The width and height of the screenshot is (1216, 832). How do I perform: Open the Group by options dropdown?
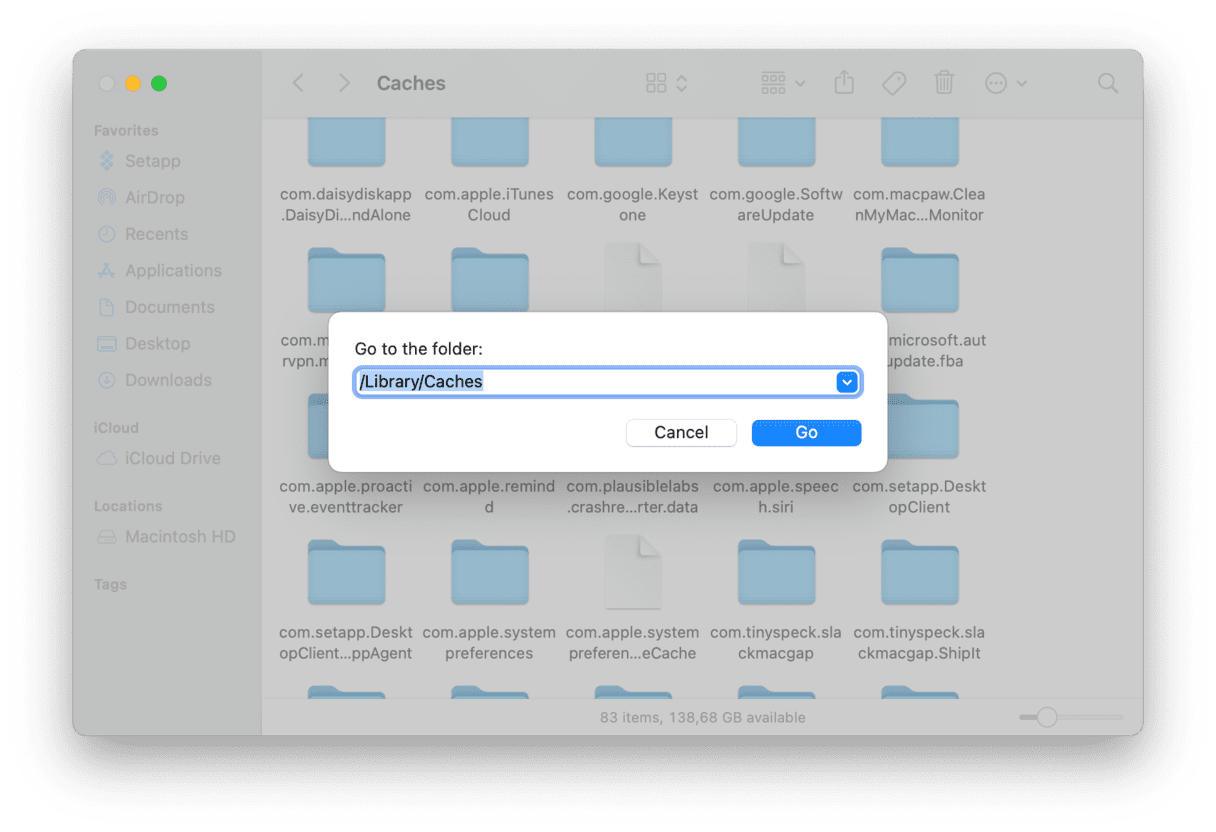(x=783, y=83)
